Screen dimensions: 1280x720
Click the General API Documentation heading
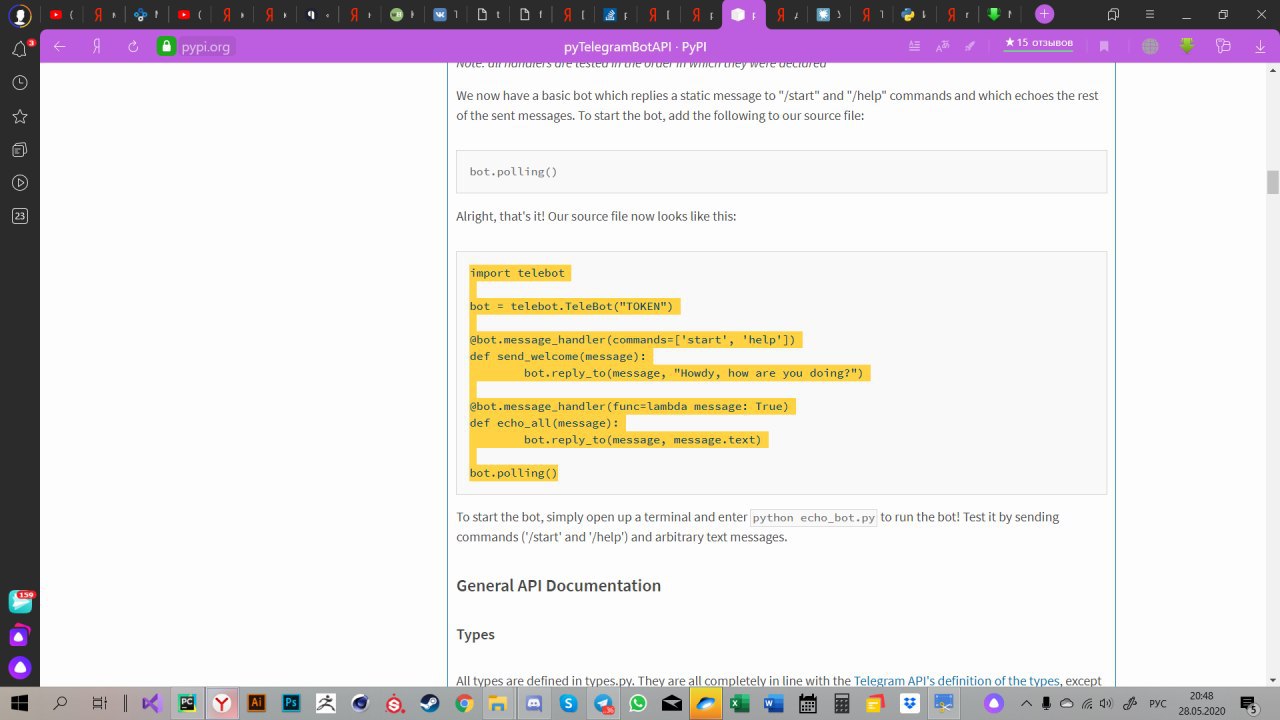tap(558, 585)
